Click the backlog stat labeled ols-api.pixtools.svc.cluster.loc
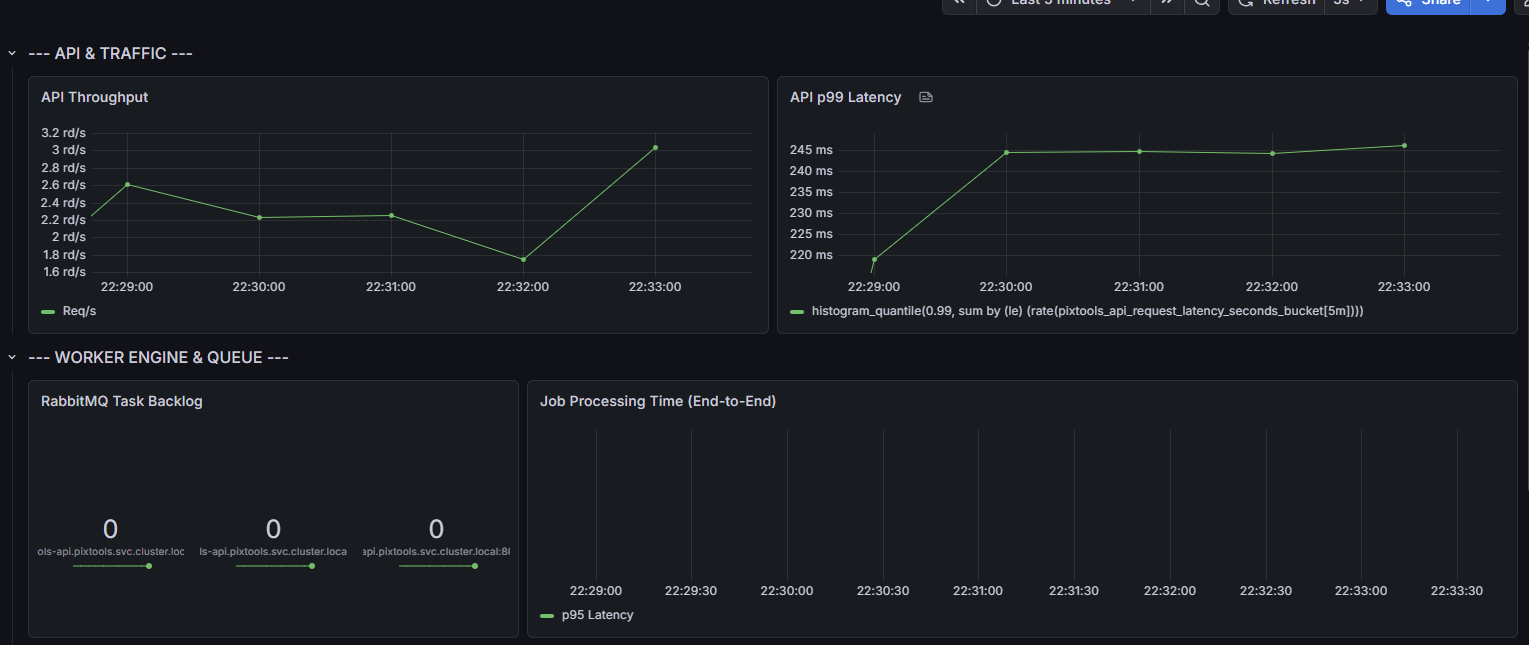1529x645 pixels. pyautogui.click(x=111, y=545)
